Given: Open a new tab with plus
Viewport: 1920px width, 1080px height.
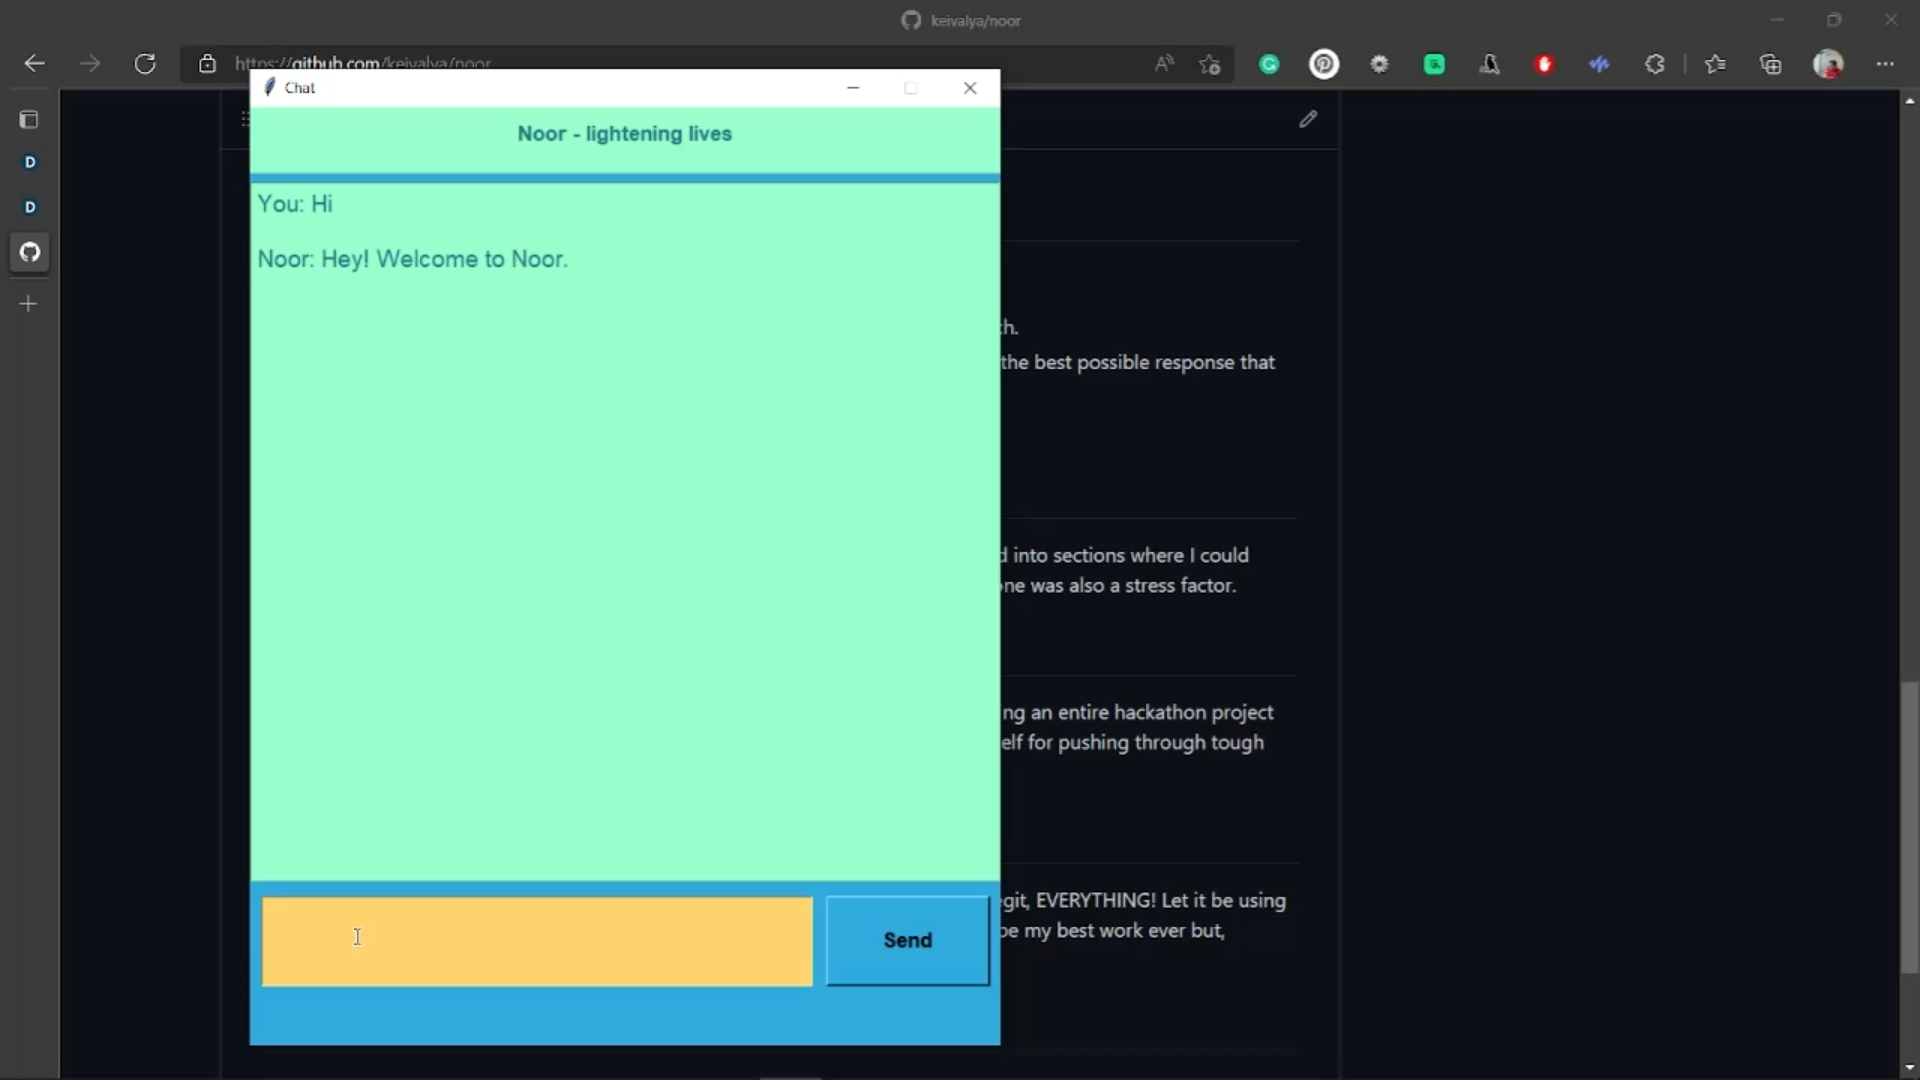Looking at the screenshot, I should click(29, 304).
